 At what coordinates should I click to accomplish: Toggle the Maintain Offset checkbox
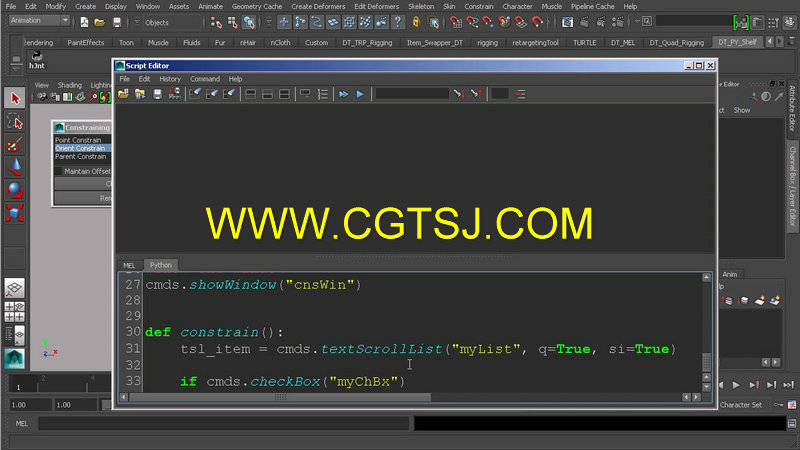click(59, 171)
